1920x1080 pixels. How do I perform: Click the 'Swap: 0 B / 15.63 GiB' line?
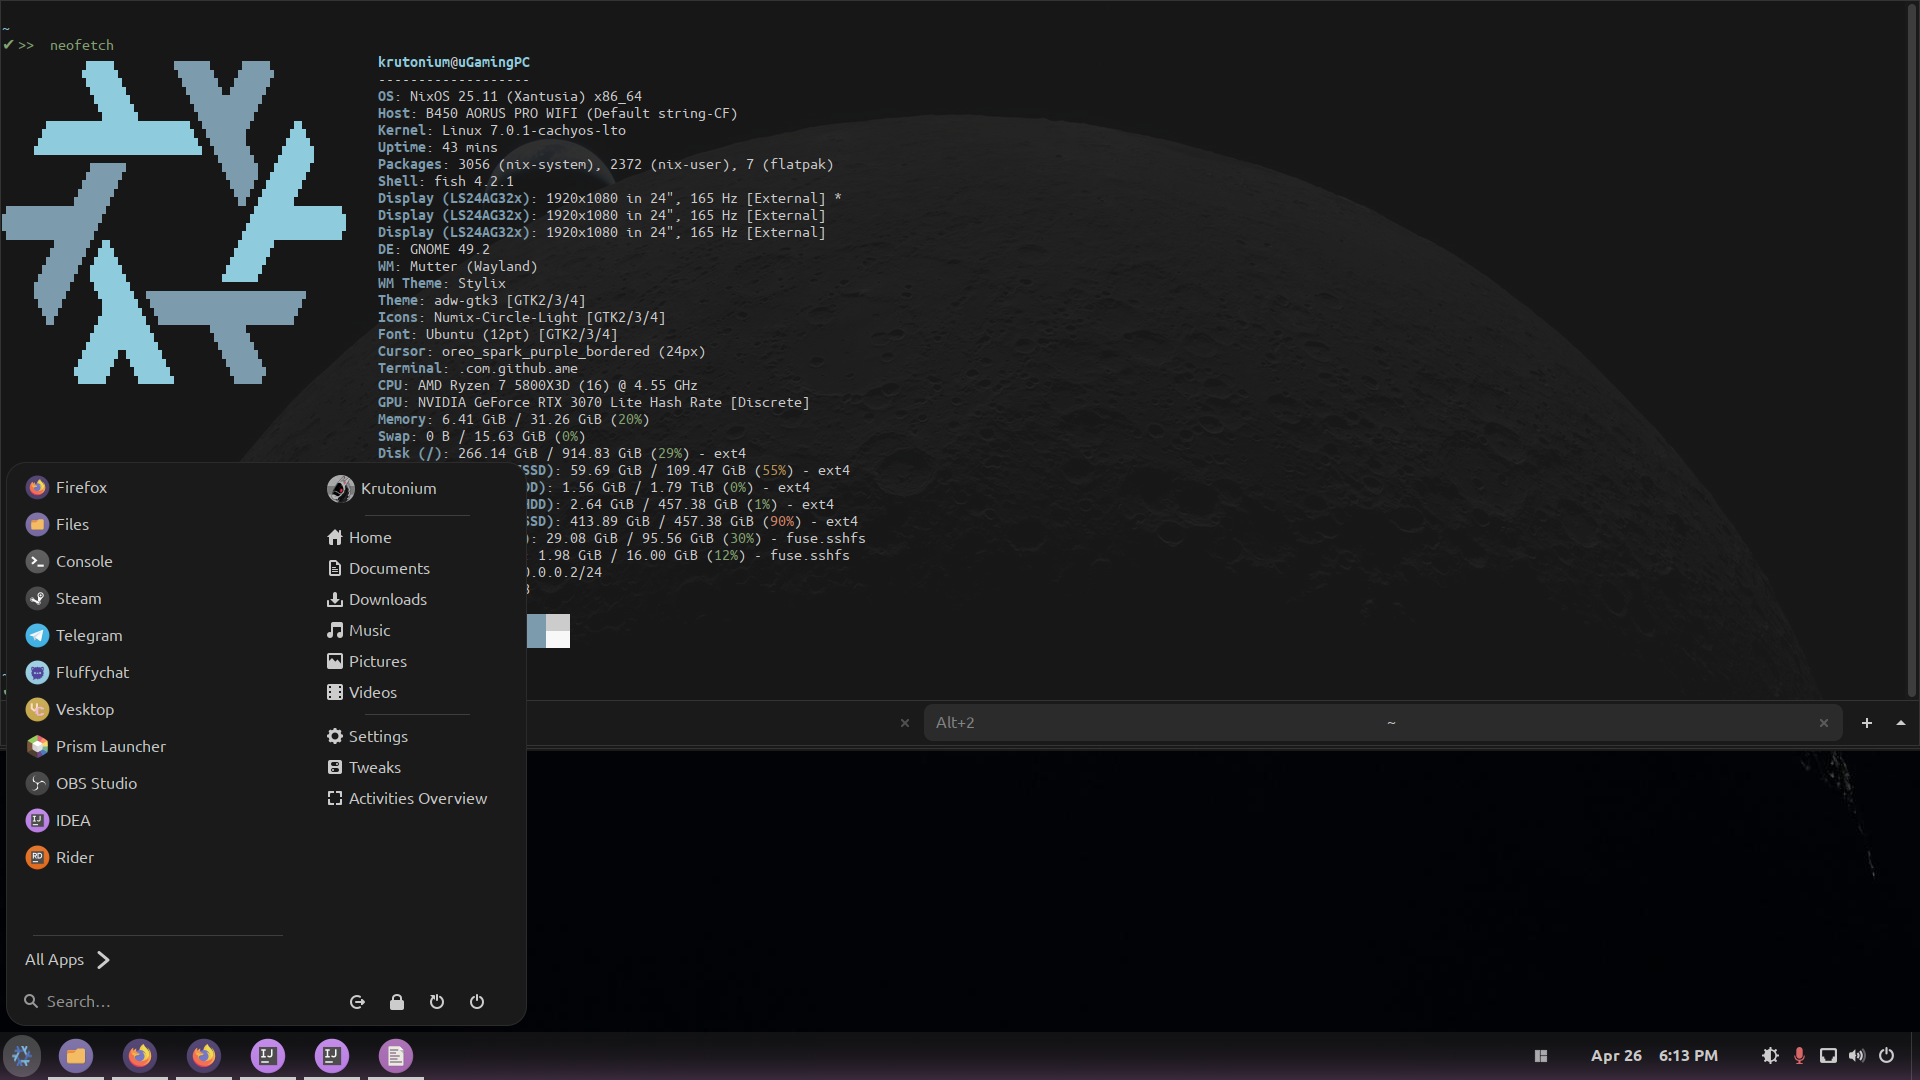[x=482, y=436]
